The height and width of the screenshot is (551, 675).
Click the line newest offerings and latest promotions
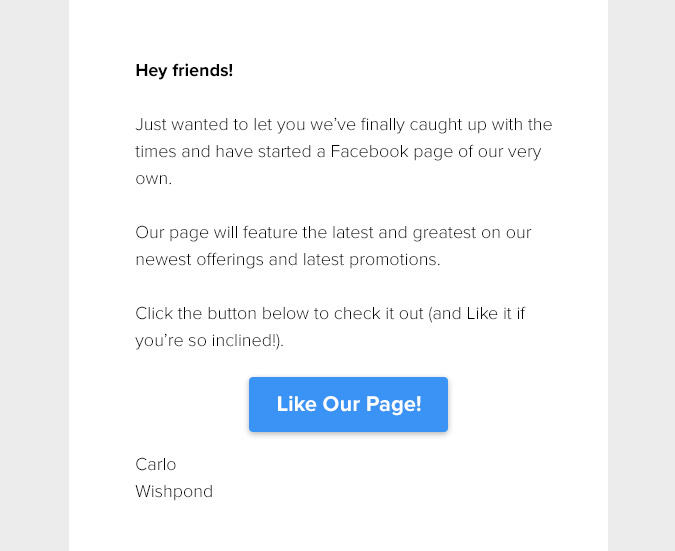[x=288, y=260]
